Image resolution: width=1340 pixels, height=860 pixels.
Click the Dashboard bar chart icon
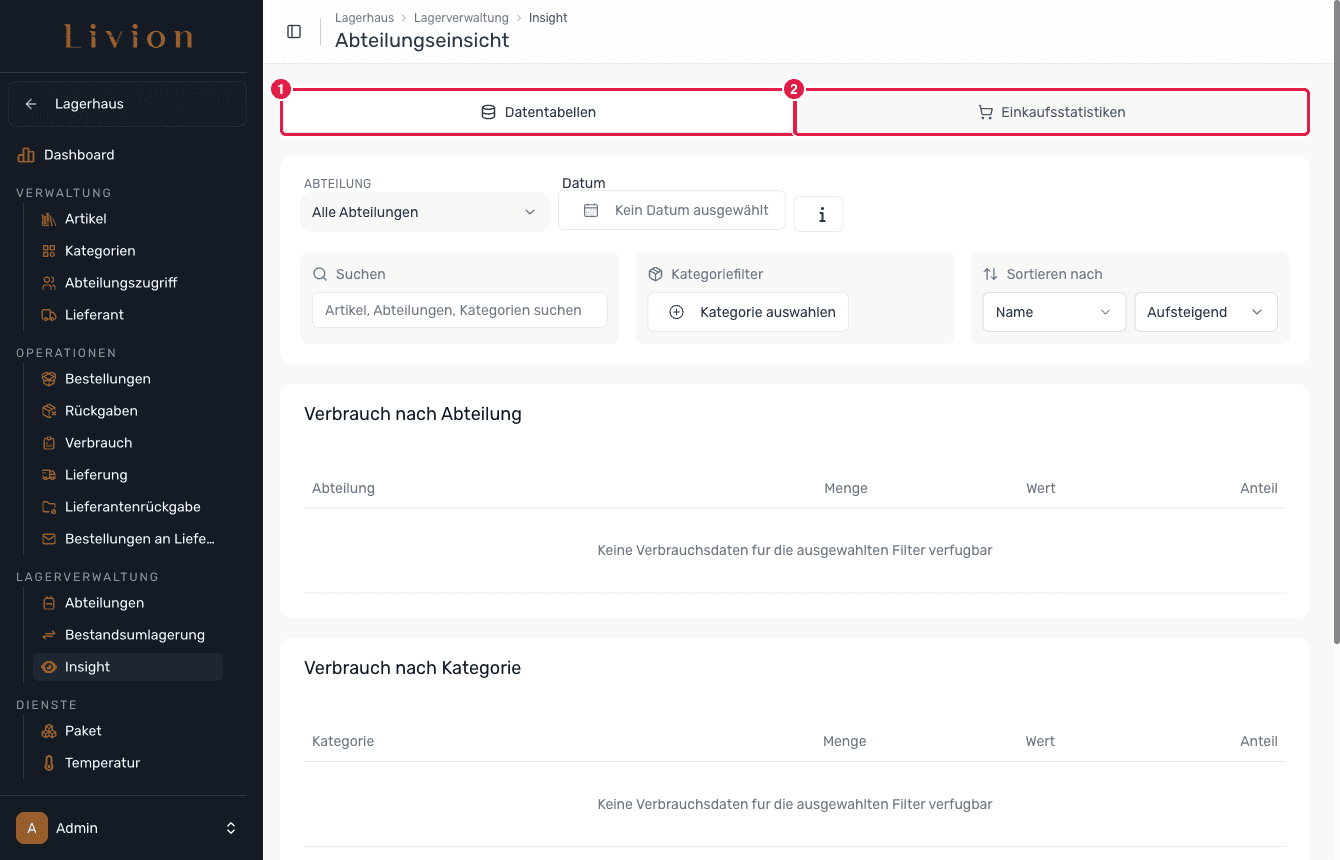26,155
